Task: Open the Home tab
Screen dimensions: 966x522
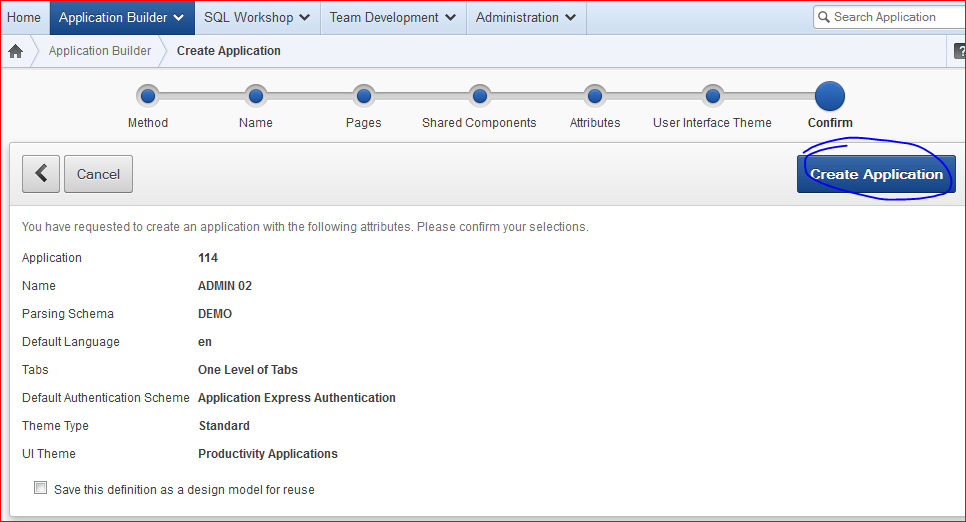Action: [24, 17]
